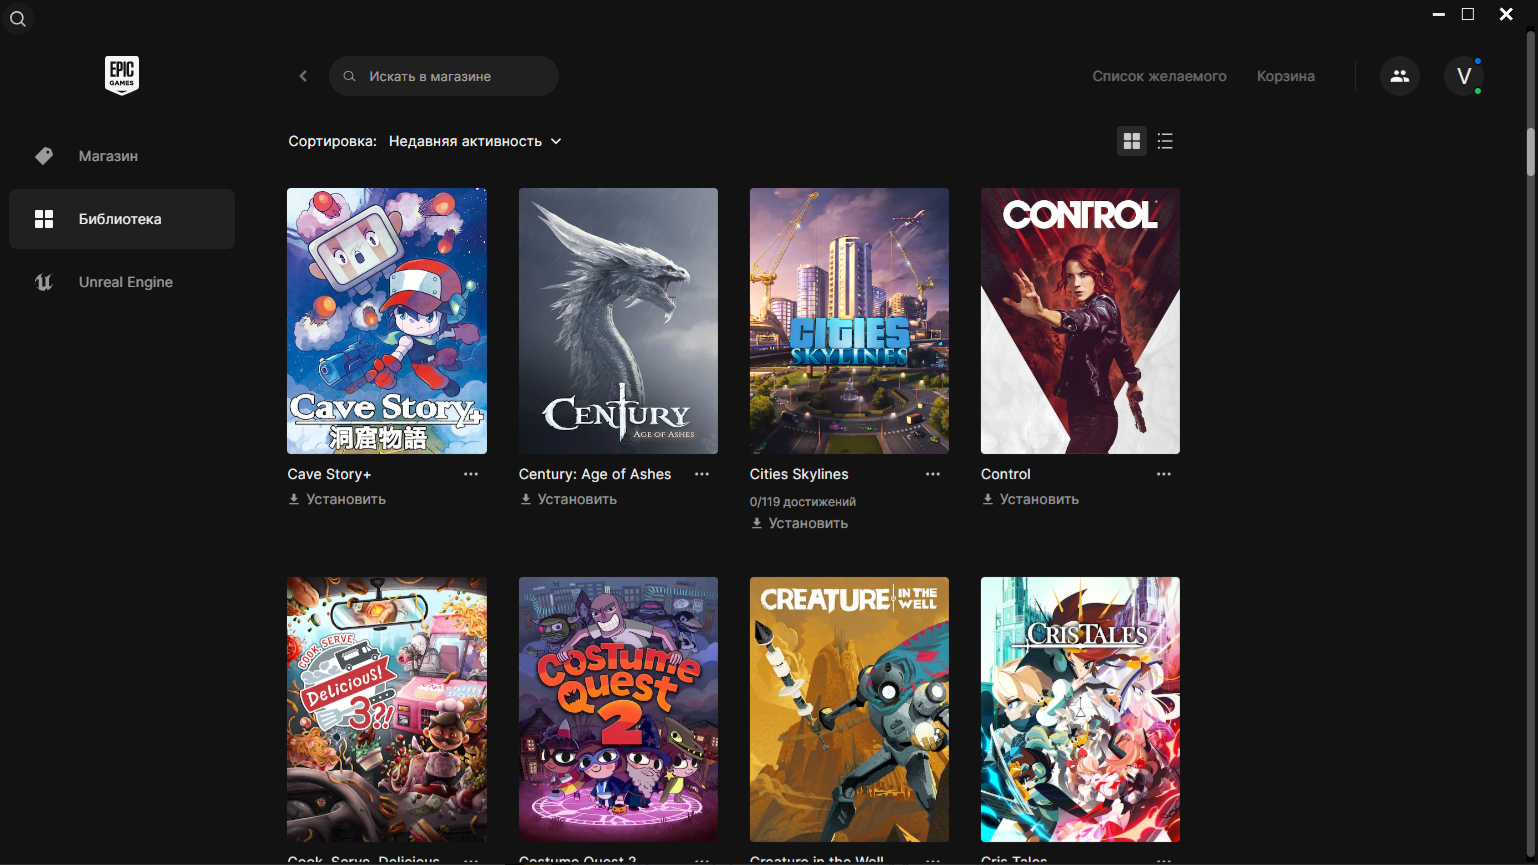Click the Control title text
This screenshot has height=865, width=1538.
coord(1005,474)
